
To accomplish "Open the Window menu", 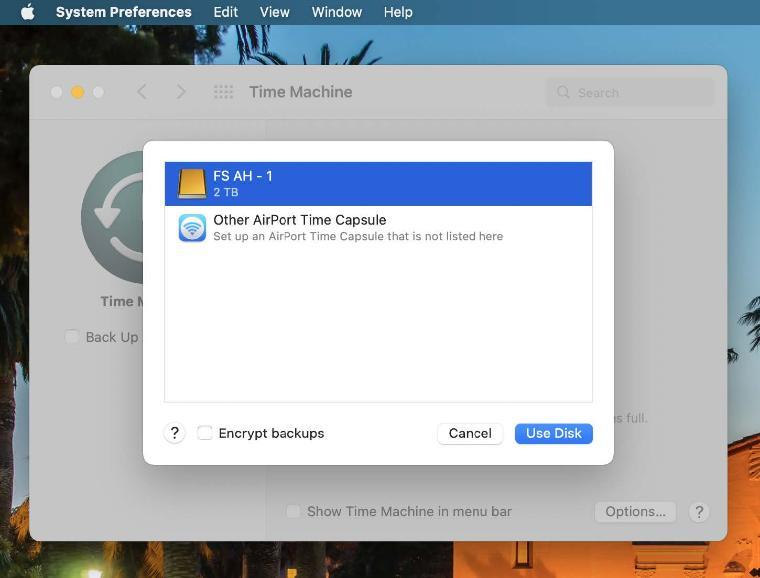I will 336,12.
